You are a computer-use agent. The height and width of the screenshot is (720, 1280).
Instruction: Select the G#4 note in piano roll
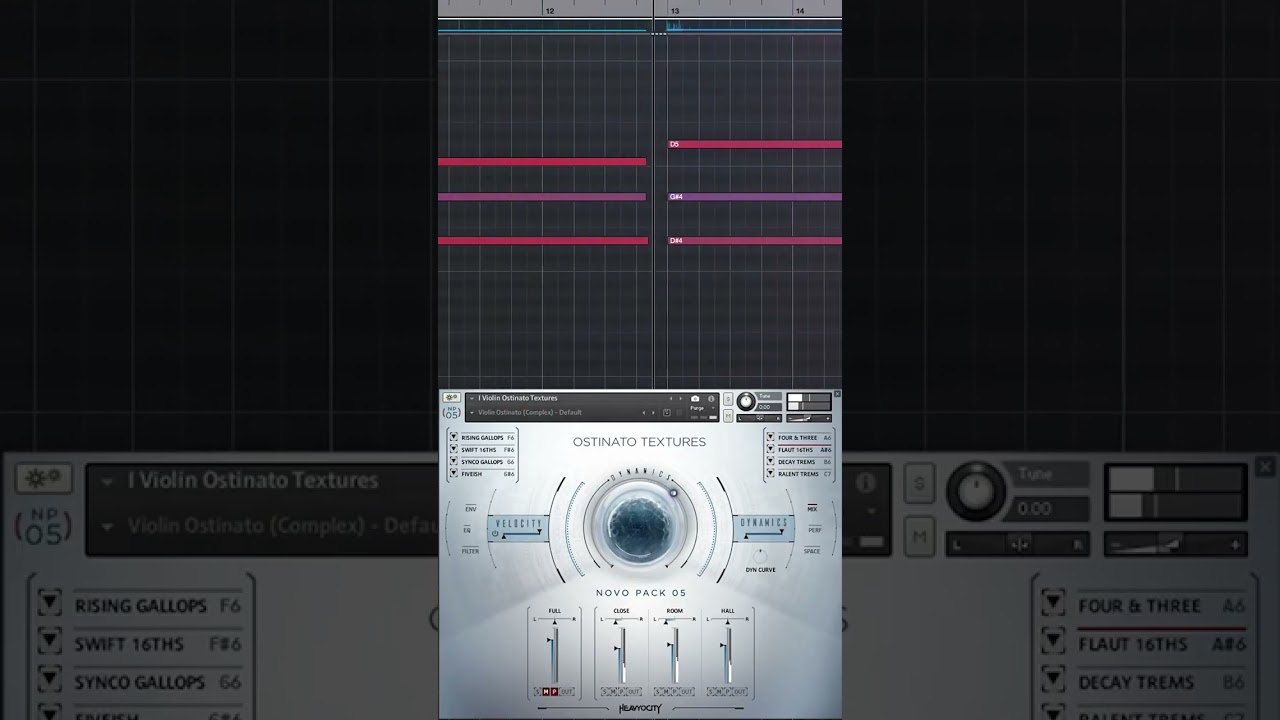point(754,197)
